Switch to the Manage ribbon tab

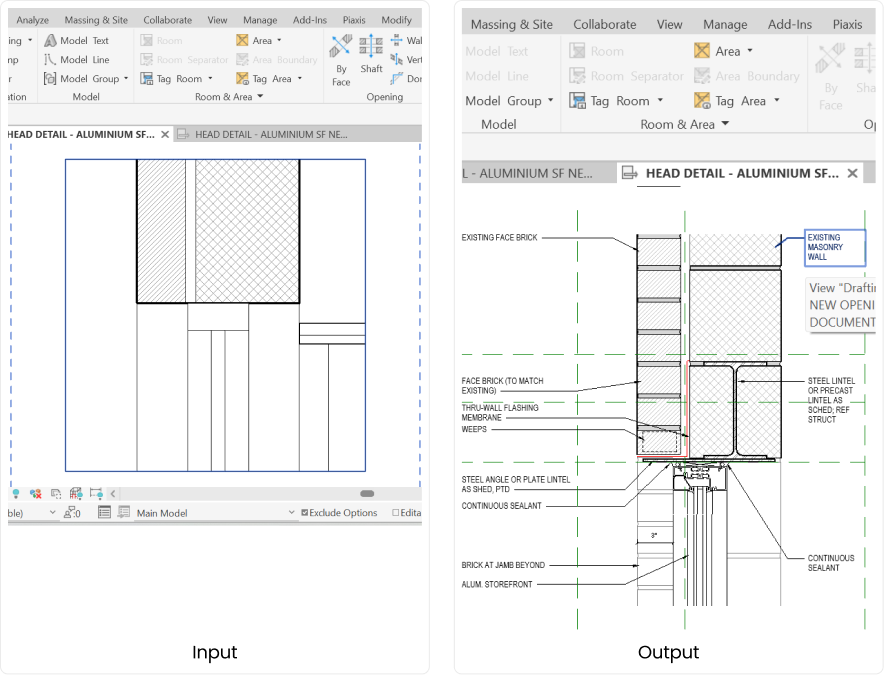coord(259,19)
